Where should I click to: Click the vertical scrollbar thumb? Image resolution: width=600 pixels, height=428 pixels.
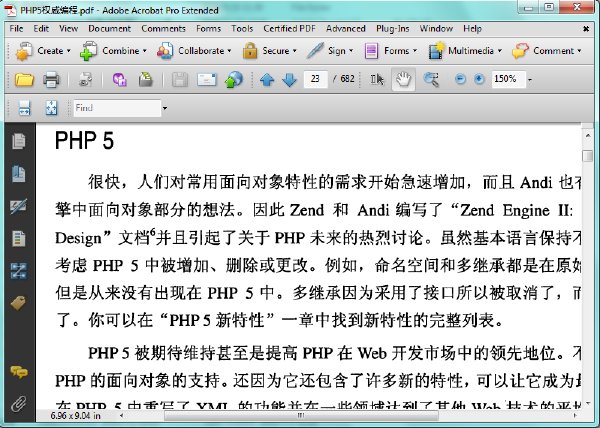point(587,156)
